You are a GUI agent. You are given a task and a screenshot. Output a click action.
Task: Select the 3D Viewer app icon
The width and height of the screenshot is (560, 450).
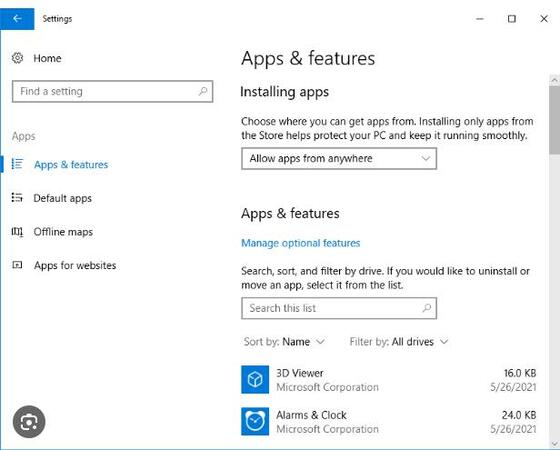(x=255, y=379)
